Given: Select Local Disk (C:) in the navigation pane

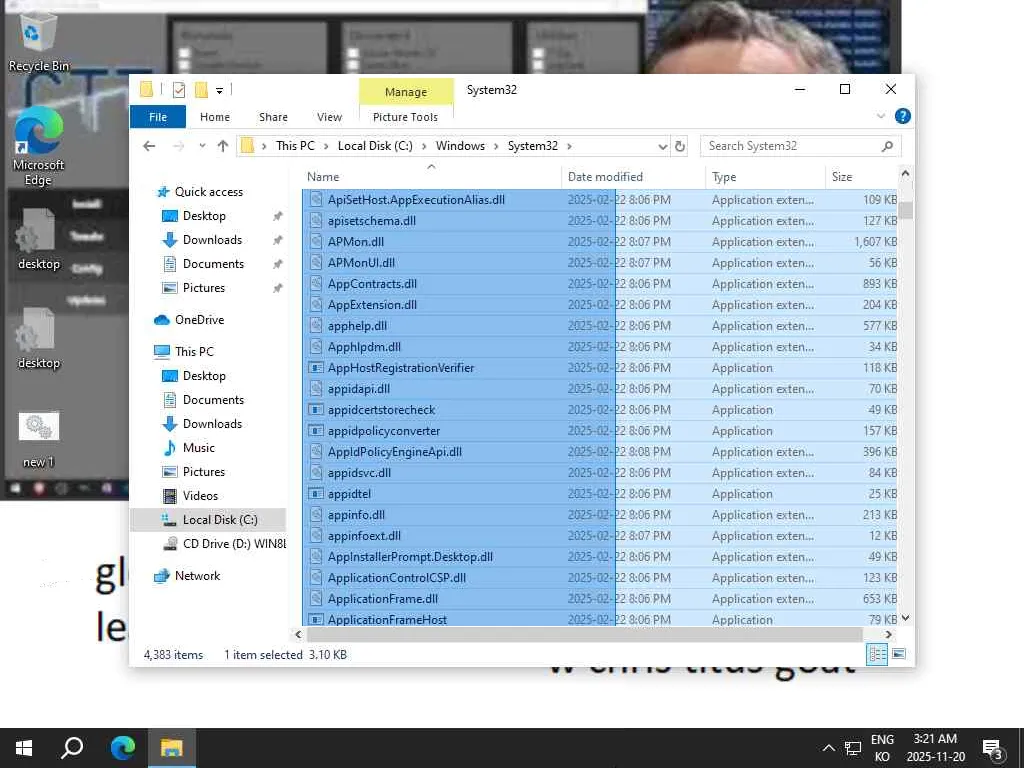Looking at the screenshot, I should point(208,520).
